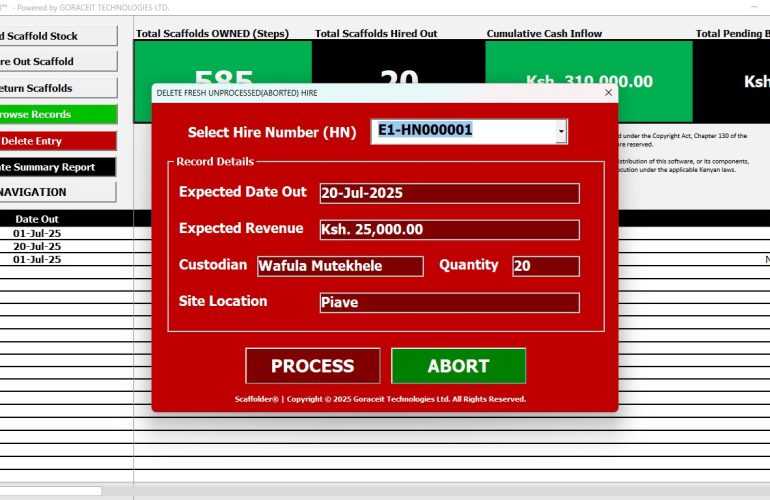Click the Site Location field showing Piave
The width and height of the screenshot is (770, 500).
[x=449, y=302]
